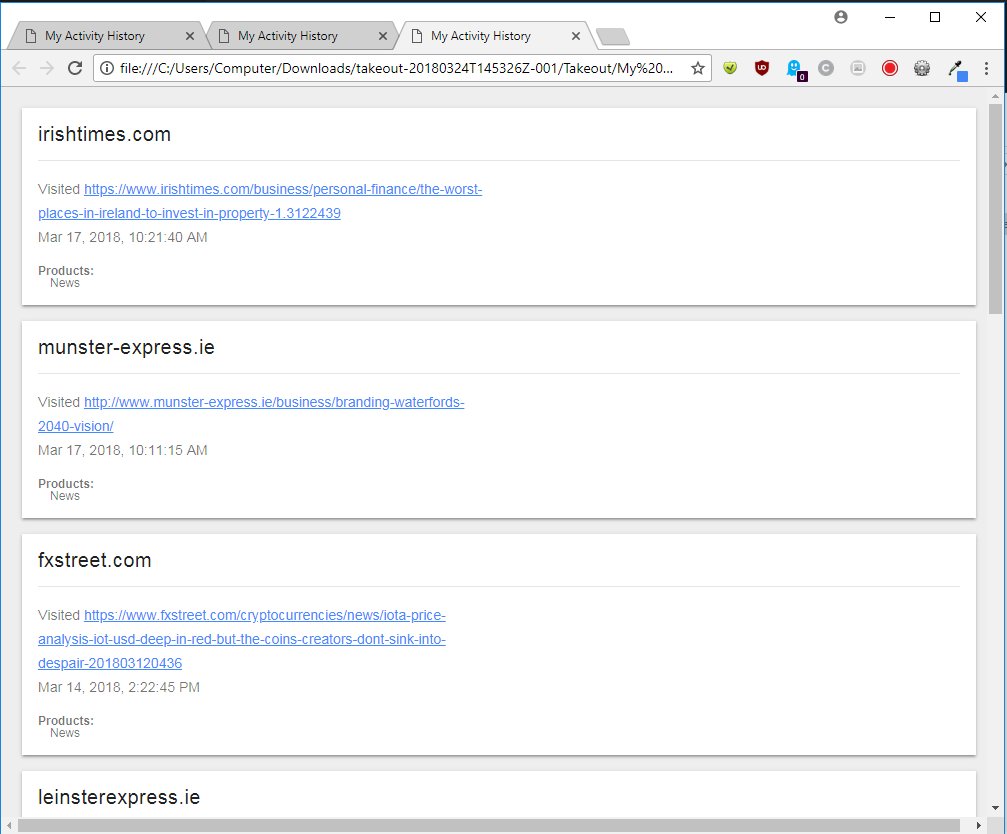Maximize the Chrome window
1007x834 pixels.
coord(935,17)
